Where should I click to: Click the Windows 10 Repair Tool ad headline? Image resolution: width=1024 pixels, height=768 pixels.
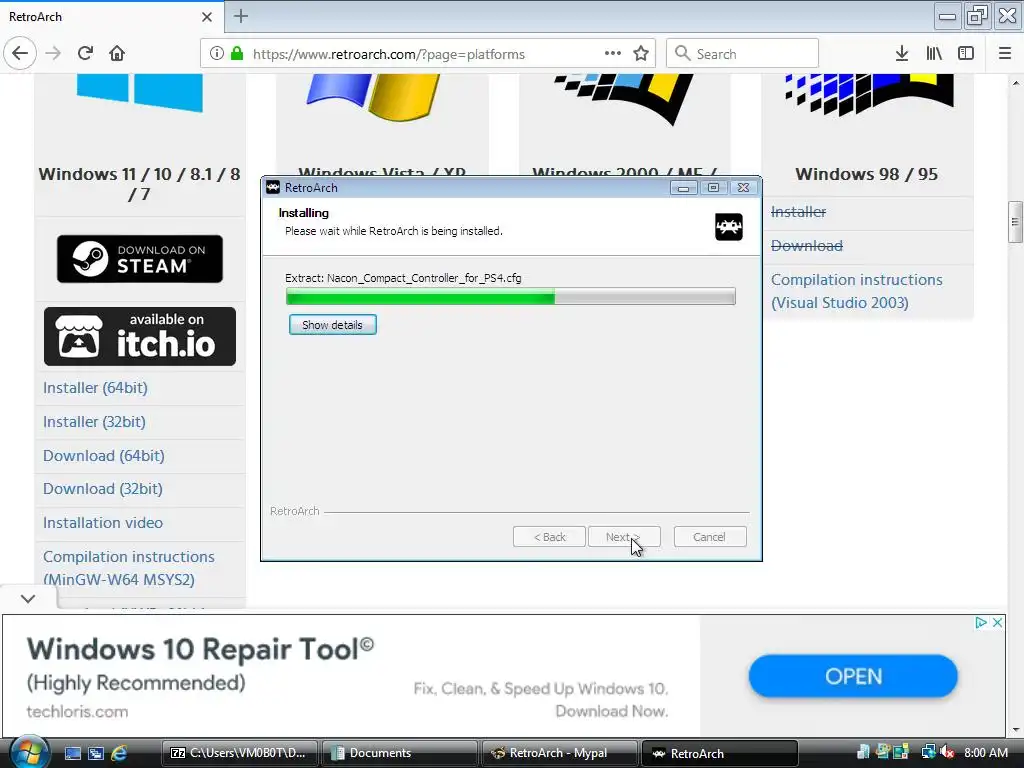(200, 649)
